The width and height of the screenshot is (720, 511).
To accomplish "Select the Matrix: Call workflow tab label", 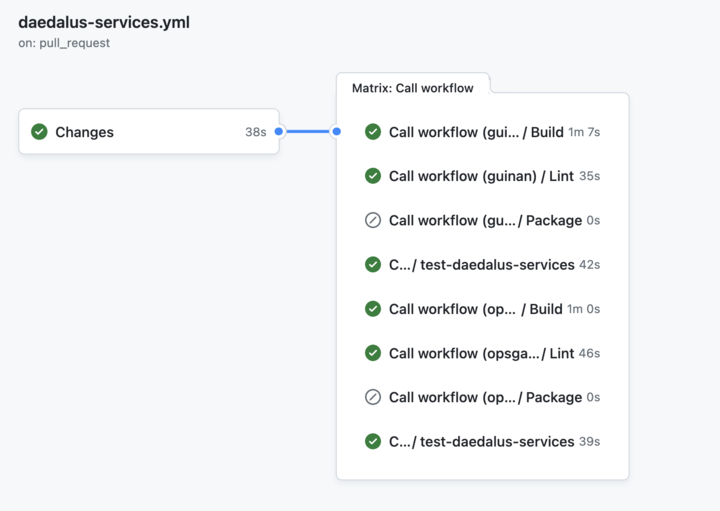I will coord(412,88).
